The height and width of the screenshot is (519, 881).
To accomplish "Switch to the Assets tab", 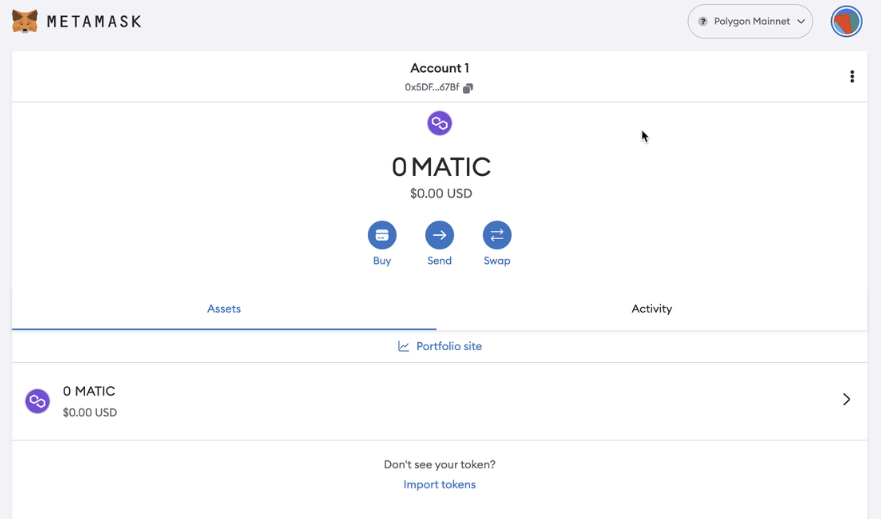I will pyautogui.click(x=224, y=309).
